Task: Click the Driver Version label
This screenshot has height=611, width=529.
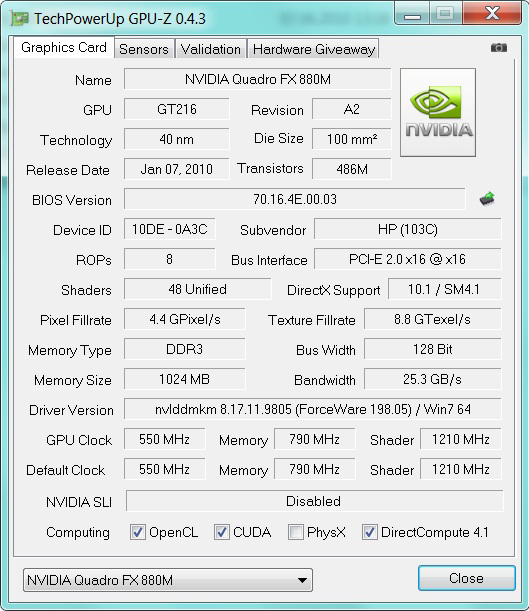Action: [x=71, y=410]
